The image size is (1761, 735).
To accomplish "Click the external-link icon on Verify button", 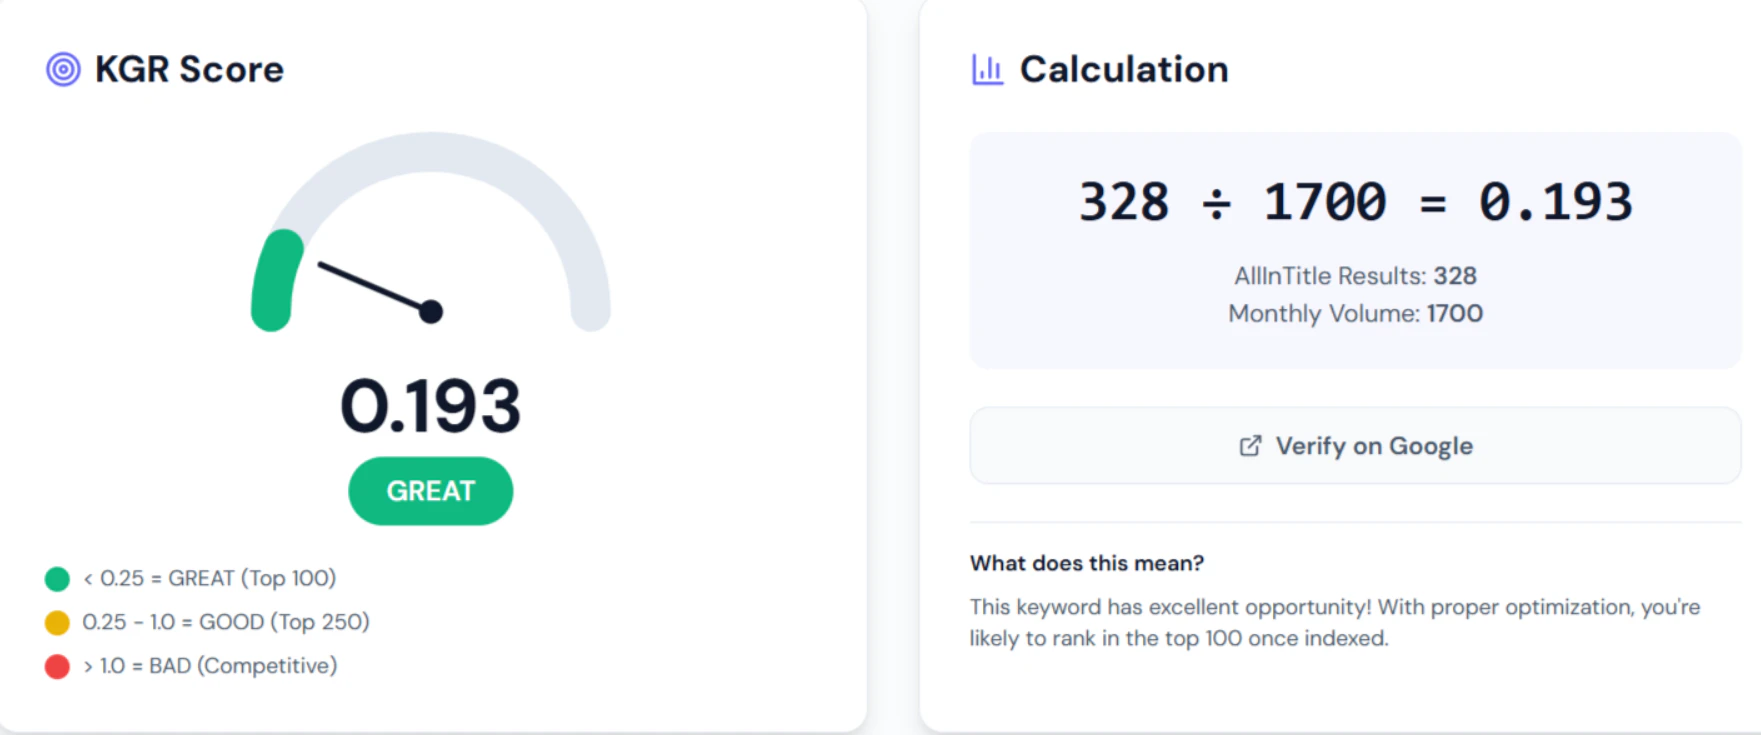I will click(x=1249, y=446).
